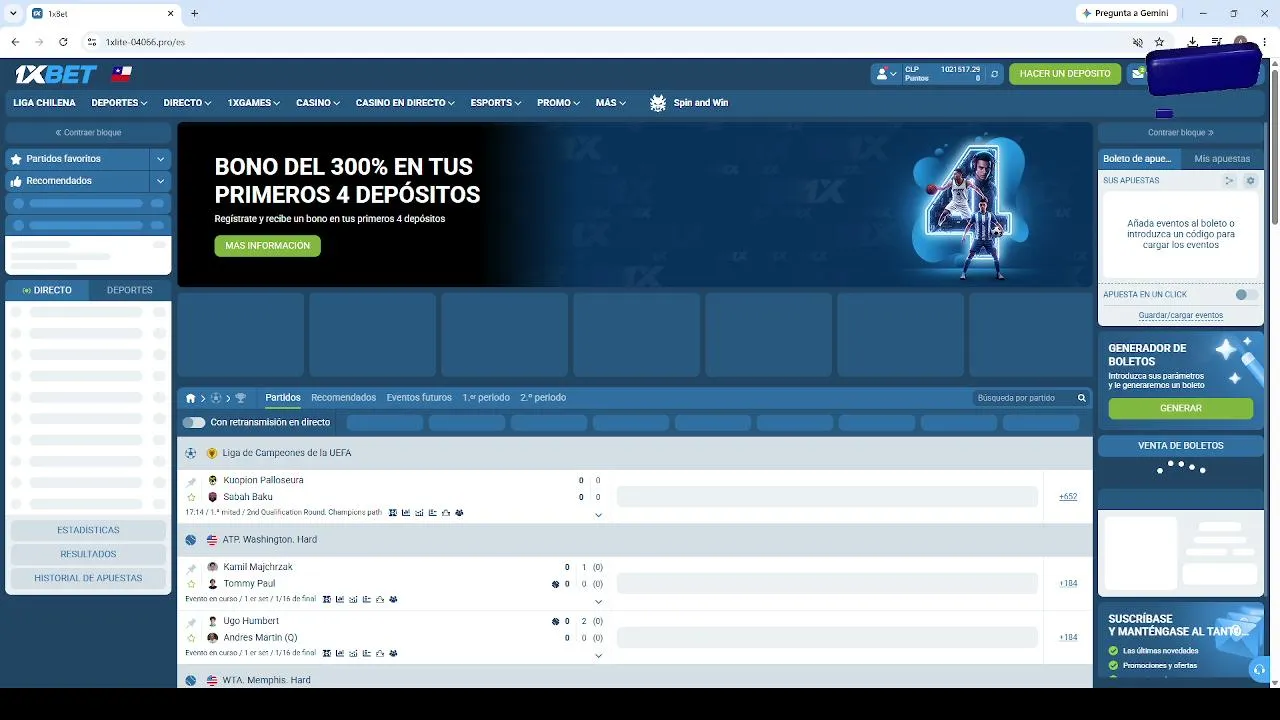Click the bet slip share icon
Viewport: 1280px width, 720px height.
(1230, 181)
